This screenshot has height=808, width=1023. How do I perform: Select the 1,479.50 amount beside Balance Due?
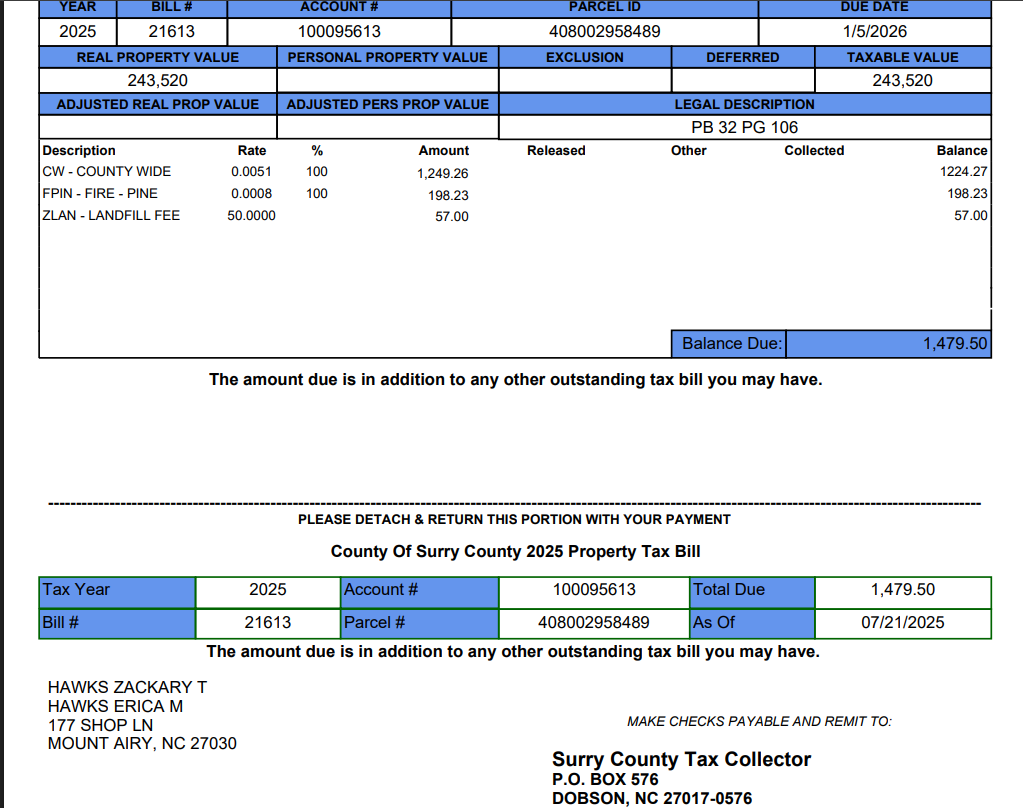coord(955,344)
